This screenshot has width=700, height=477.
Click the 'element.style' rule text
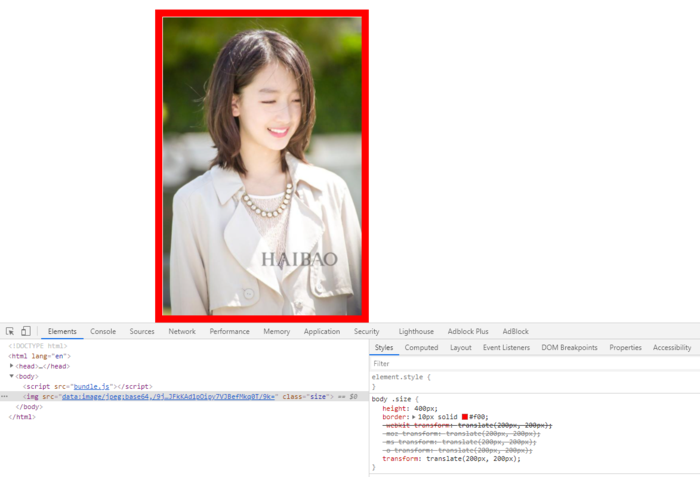tap(397, 377)
